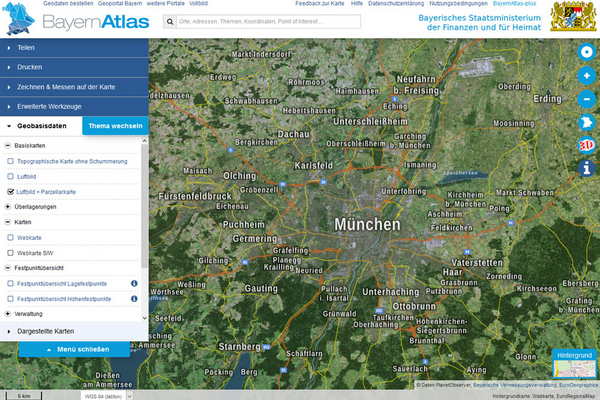Focus the place and address search field
The width and height of the screenshot is (600, 400).
(x=268, y=22)
